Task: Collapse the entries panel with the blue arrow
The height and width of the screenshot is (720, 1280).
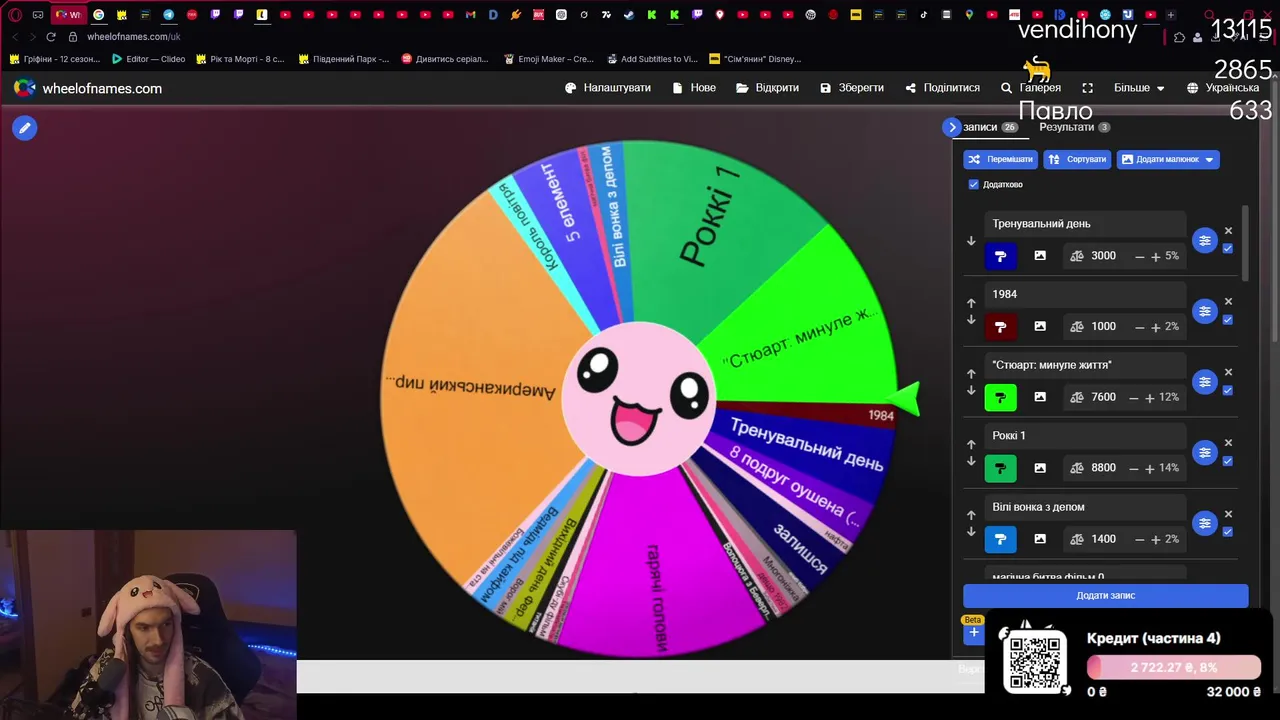Action: pos(952,127)
